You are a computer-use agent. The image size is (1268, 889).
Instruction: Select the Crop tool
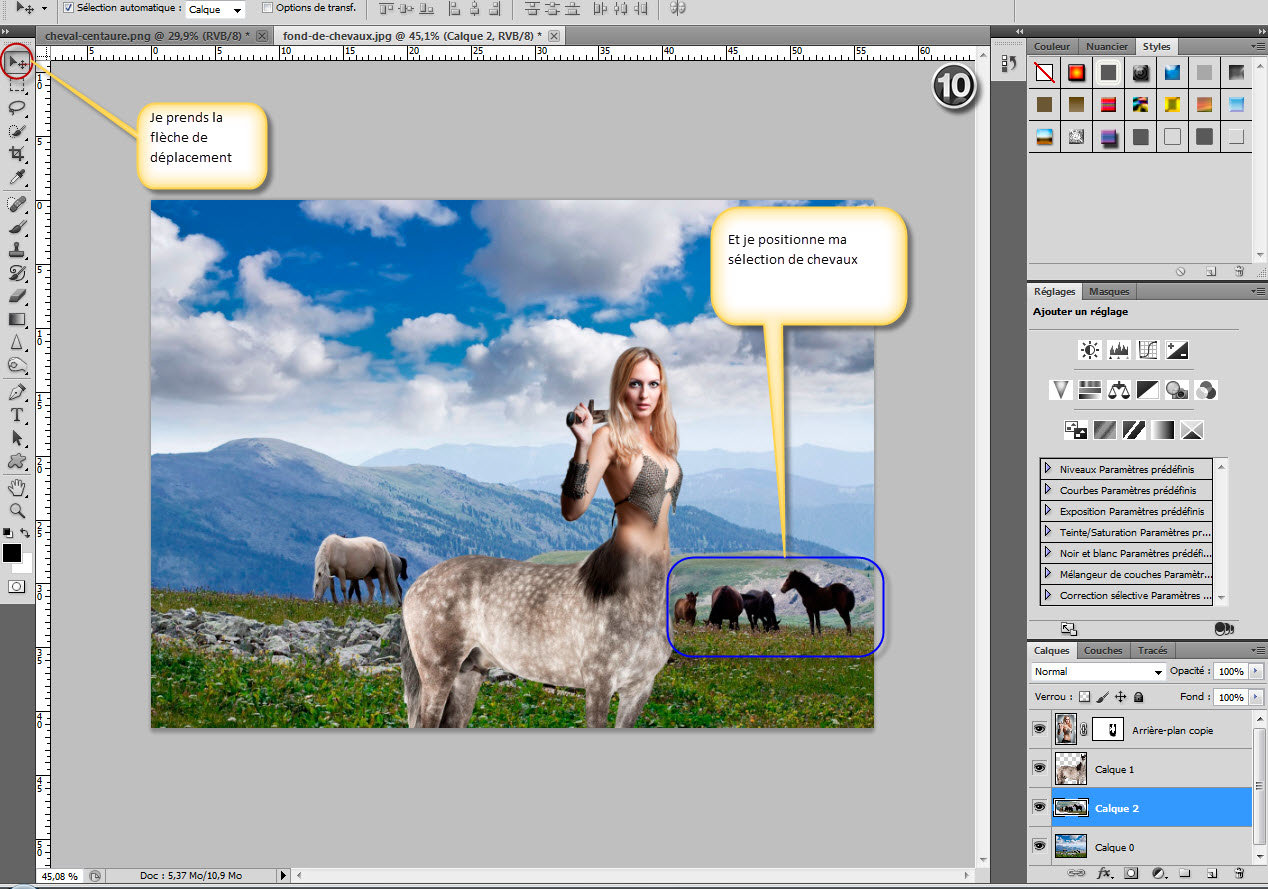17,153
